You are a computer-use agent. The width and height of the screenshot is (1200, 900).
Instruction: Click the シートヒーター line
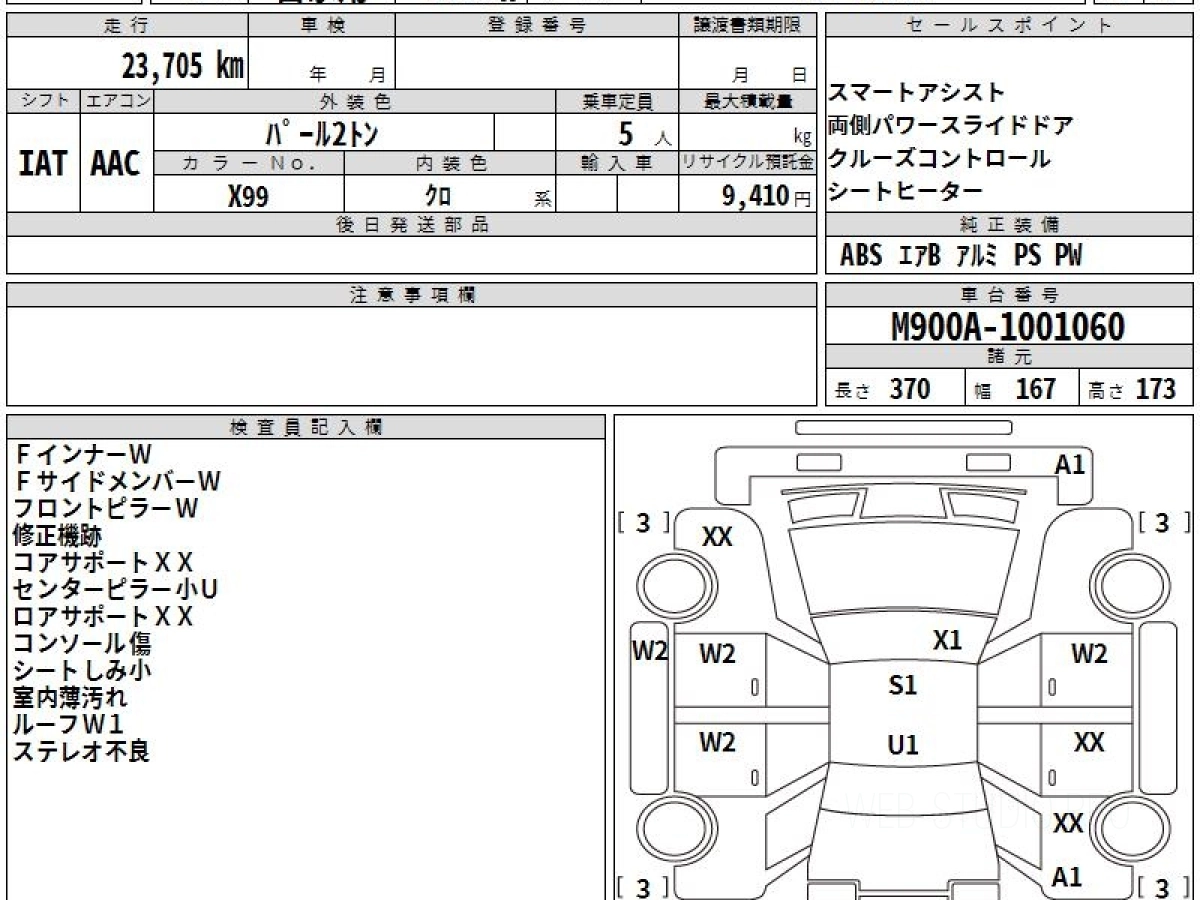pyautogui.click(x=906, y=191)
